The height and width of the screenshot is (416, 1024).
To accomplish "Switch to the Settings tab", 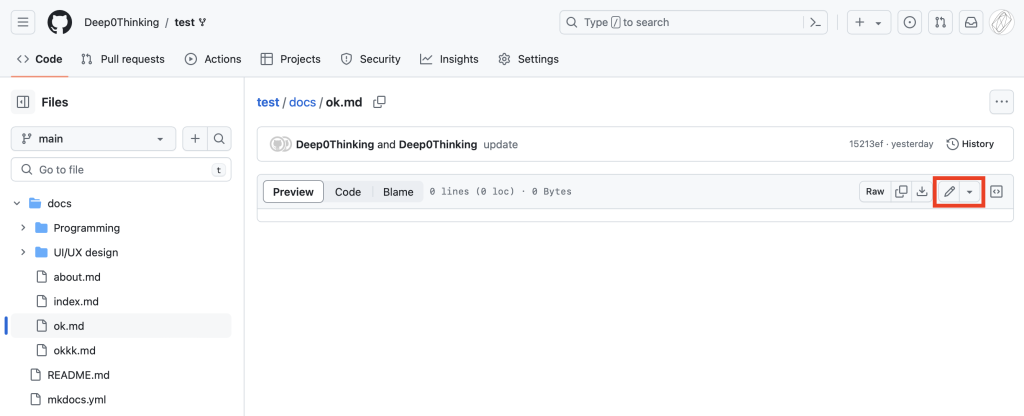I will tap(528, 59).
